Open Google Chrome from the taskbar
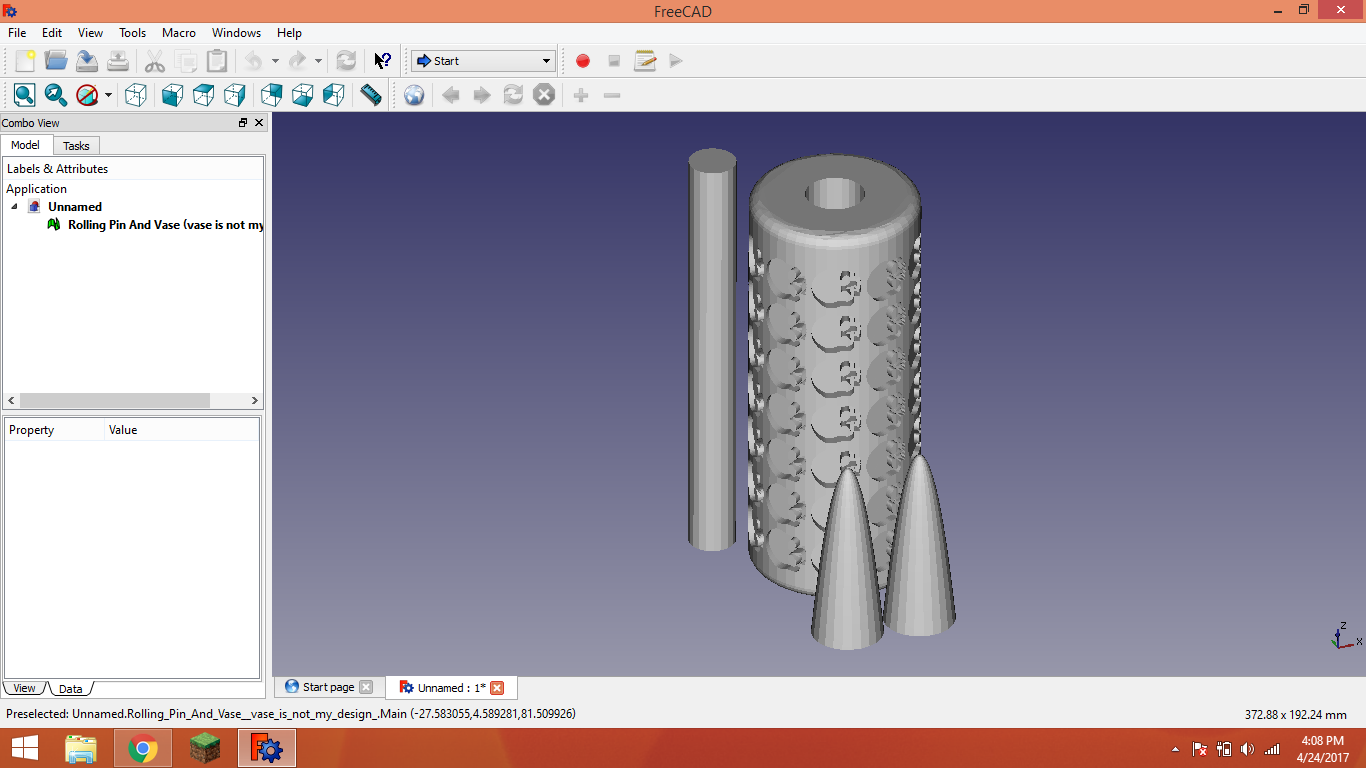The height and width of the screenshot is (768, 1366). (x=143, y=748)
